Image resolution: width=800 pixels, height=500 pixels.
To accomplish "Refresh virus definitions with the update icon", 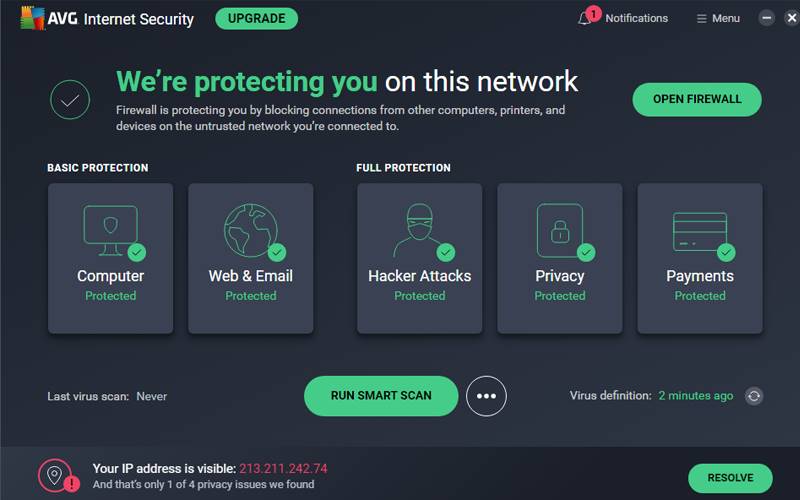I will click(753, 396).
